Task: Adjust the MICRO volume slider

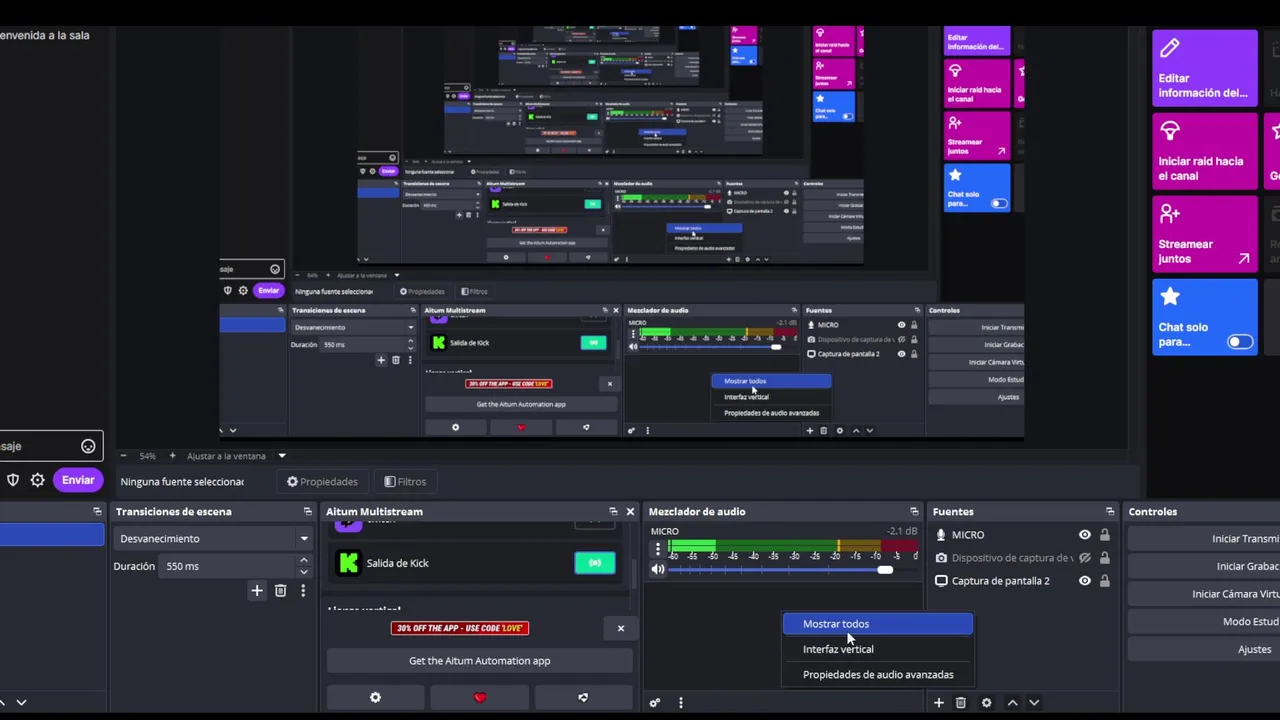Action: (x=885, y=570)
